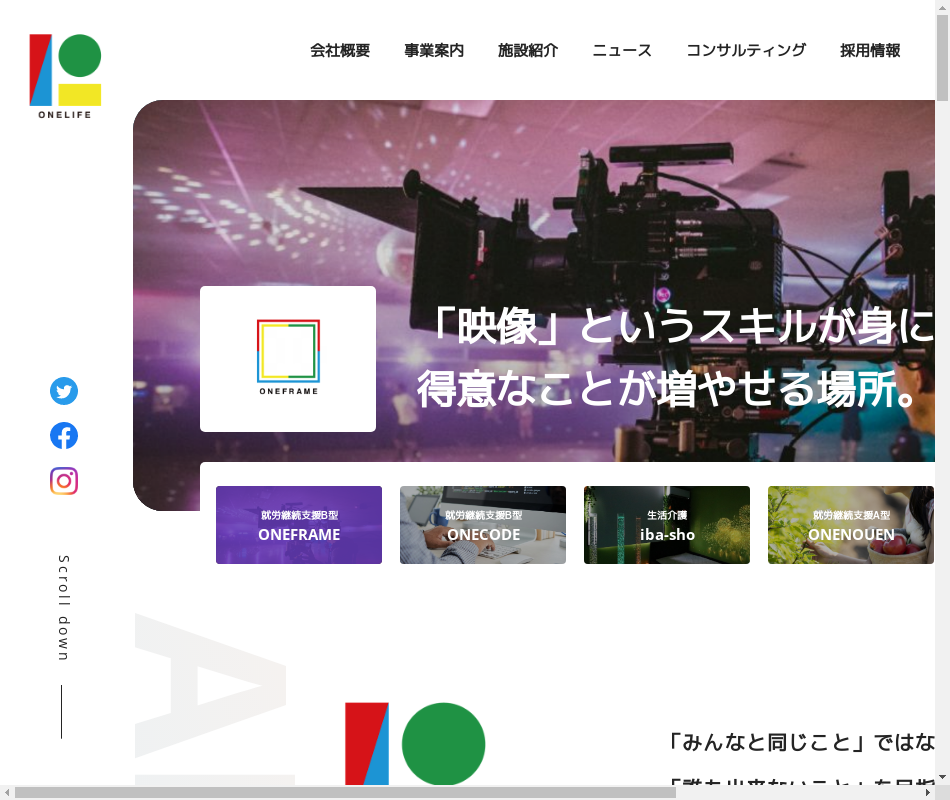Choose the iba-sho 生活介護 thumbnail
Screen dimensions: 950x800
pyautogui.click(x=667, y=525)
